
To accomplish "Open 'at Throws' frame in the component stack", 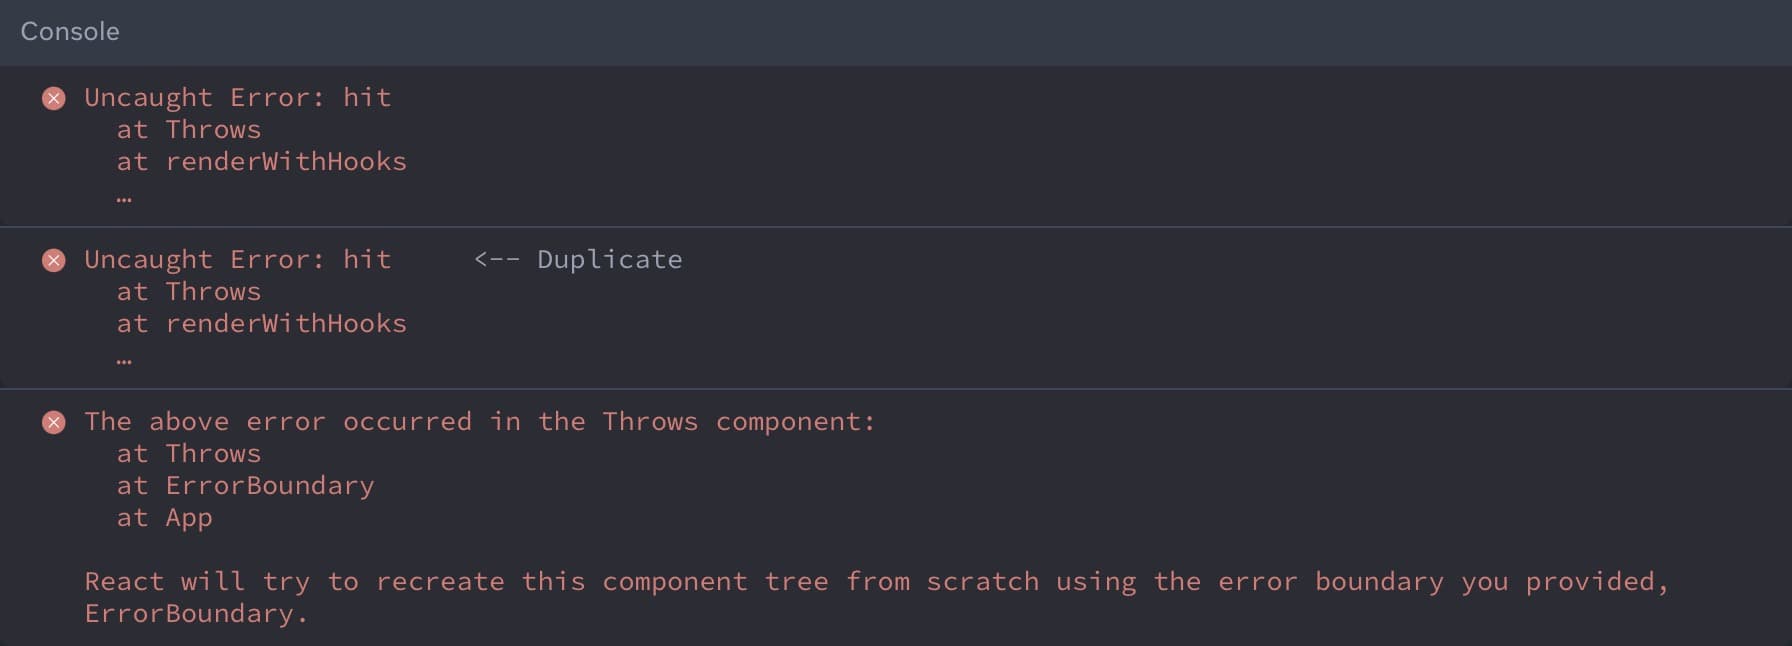I will (189, 454).
